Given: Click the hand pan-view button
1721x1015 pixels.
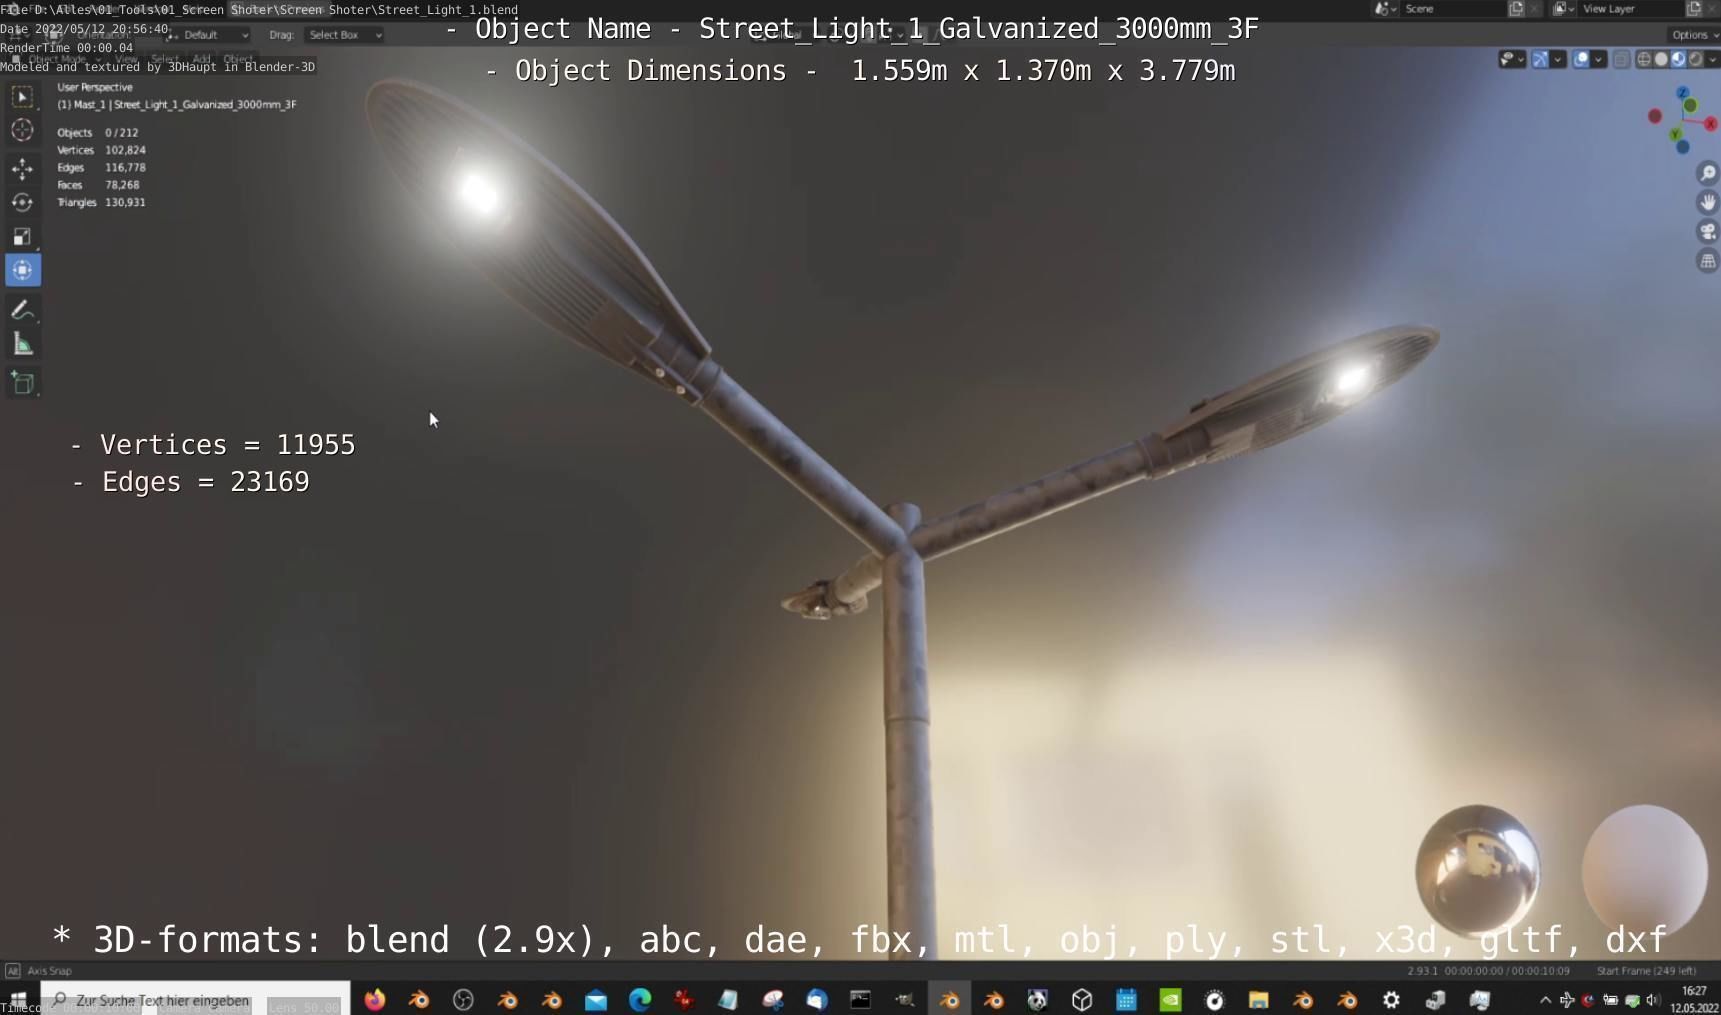Looking at the screenshot, I should 1708,202.
